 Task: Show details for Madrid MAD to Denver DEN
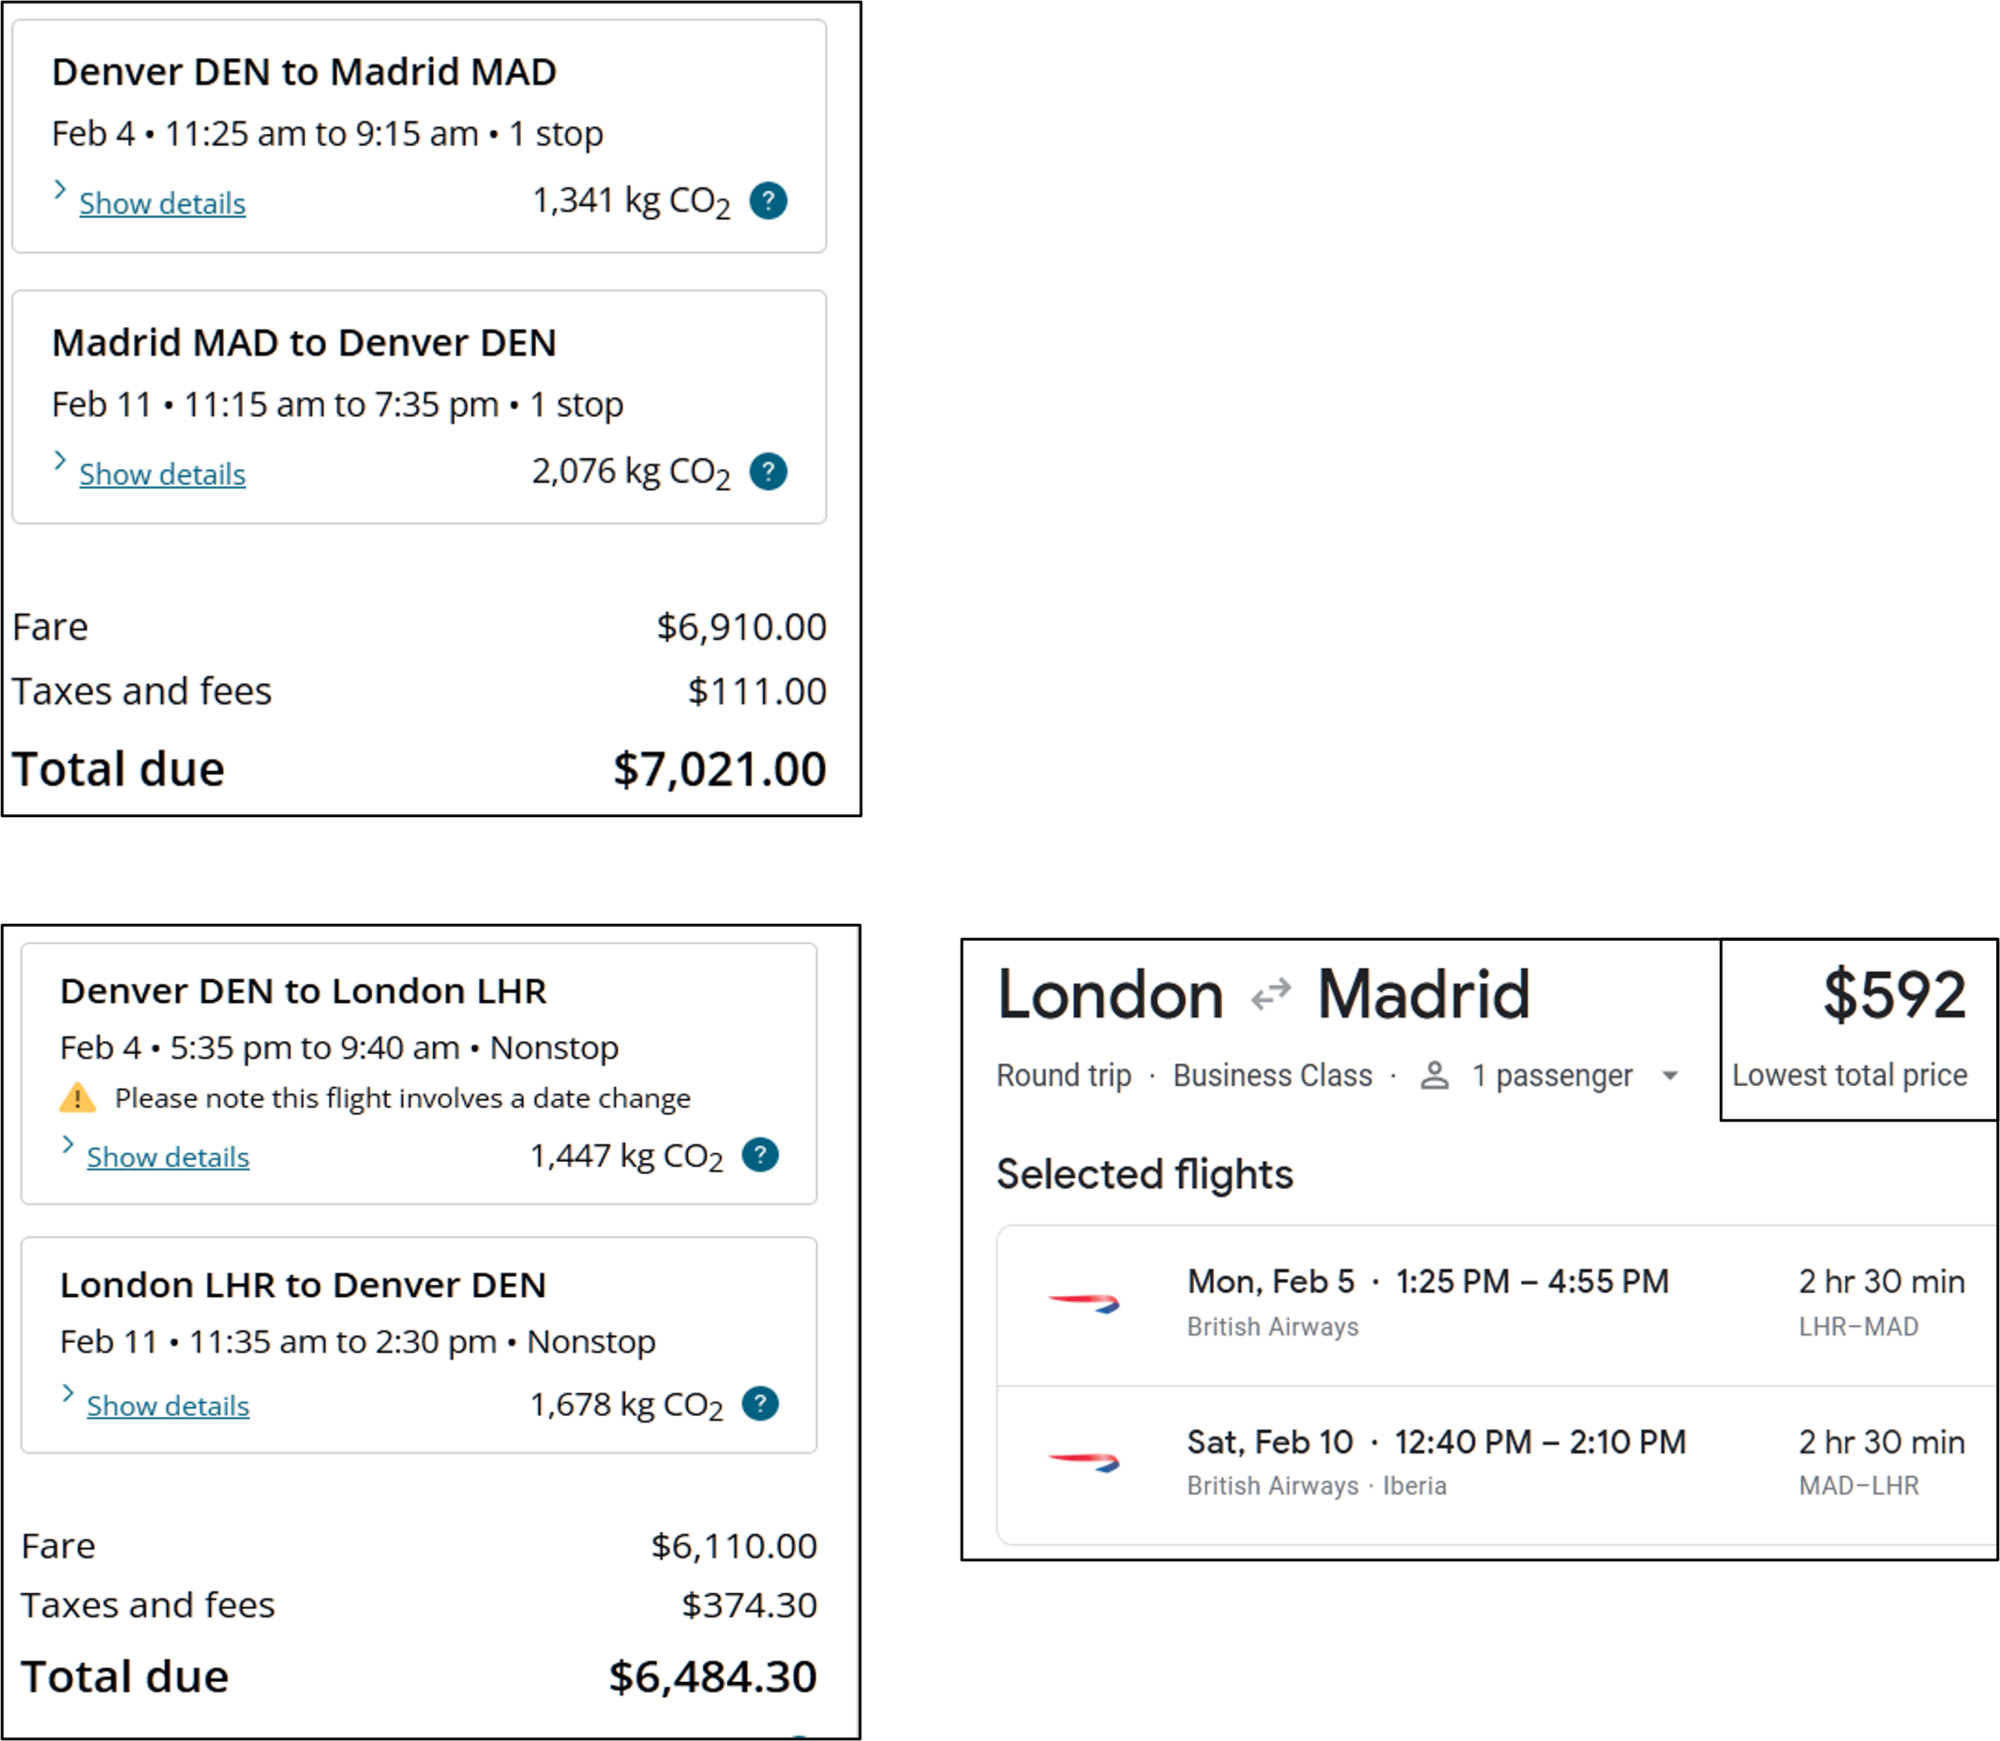click(x=162, y=474)
